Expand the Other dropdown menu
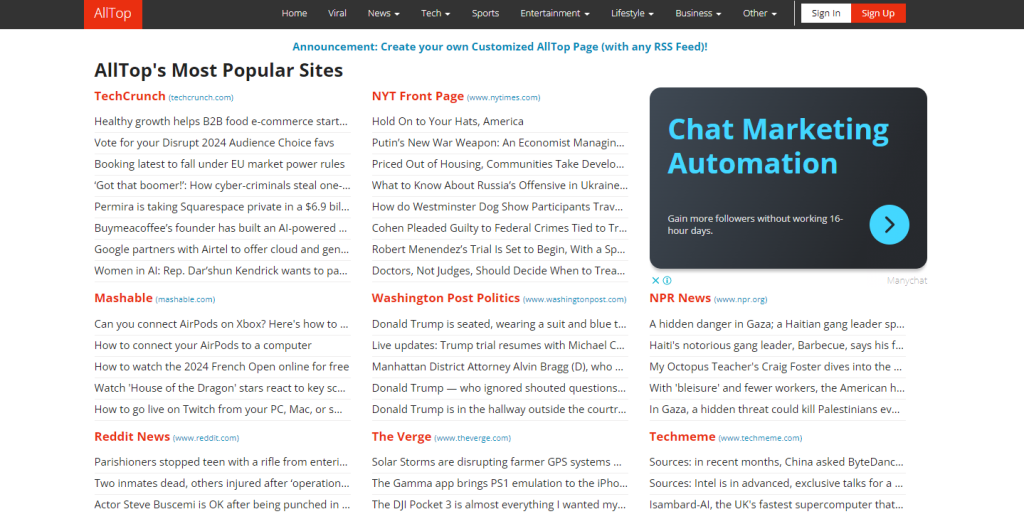The image size is (1024, 514). 760,13
